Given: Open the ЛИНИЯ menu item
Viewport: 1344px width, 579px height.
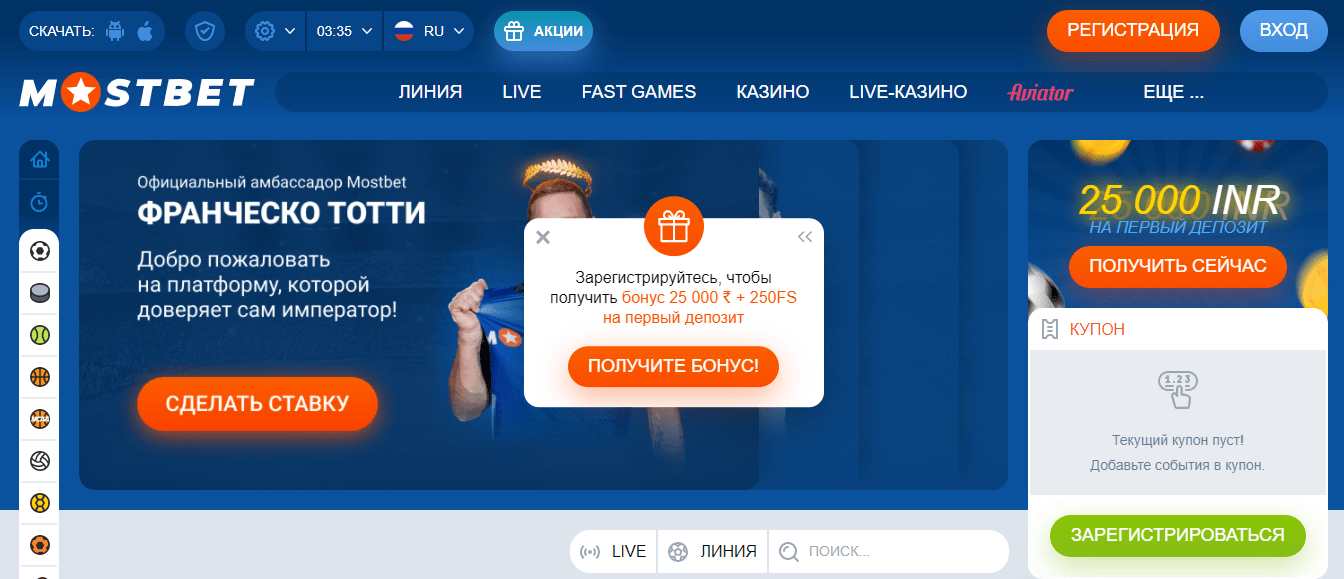Looking at the screenshot, I should coord(430,92).
